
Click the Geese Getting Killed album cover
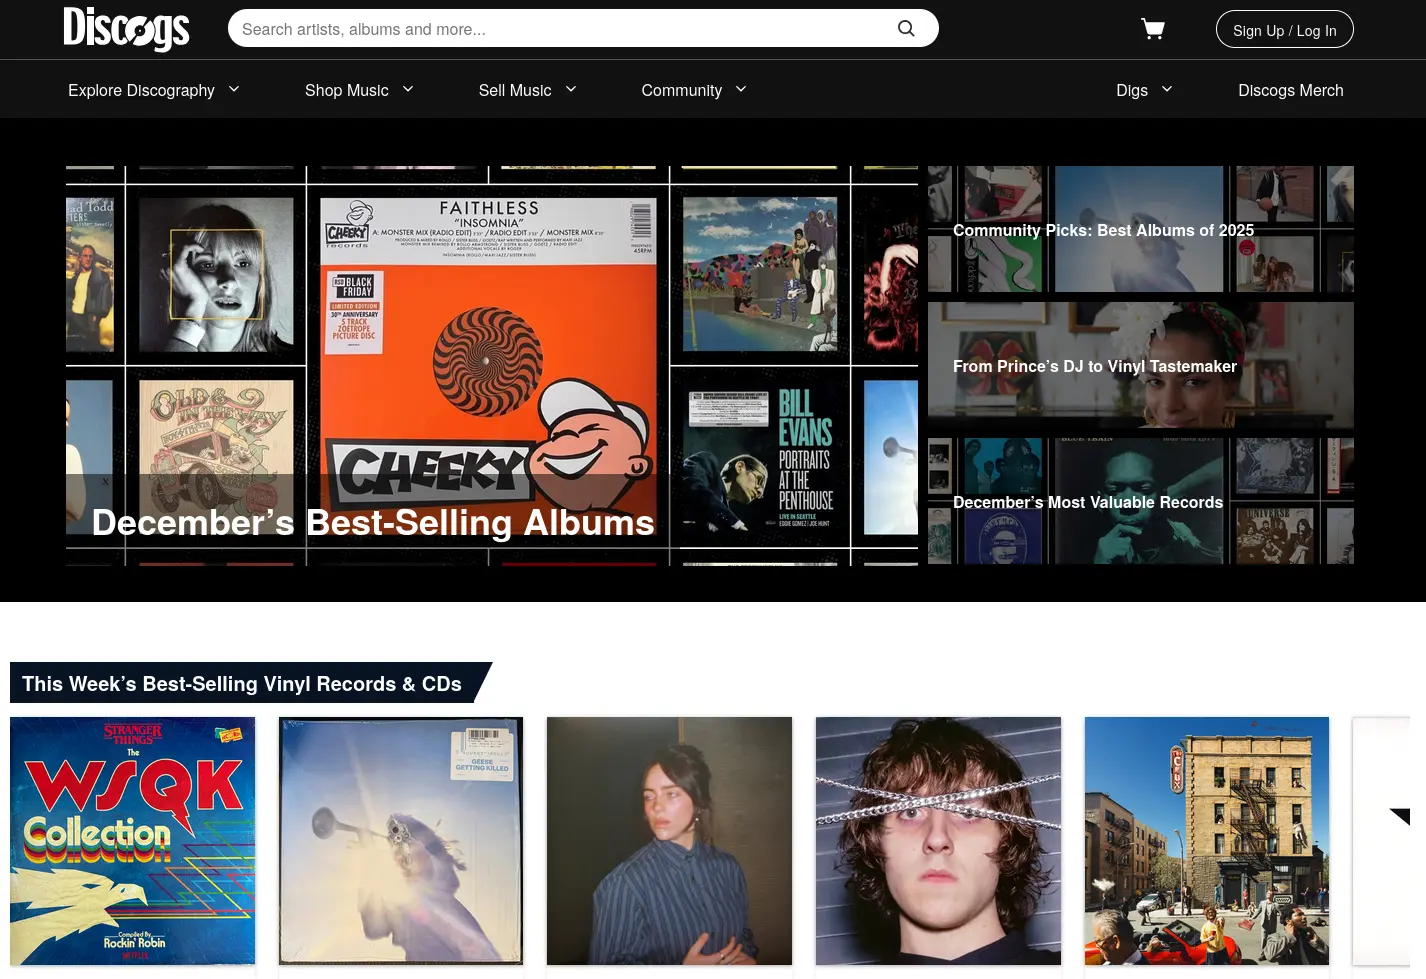point(401,841)
